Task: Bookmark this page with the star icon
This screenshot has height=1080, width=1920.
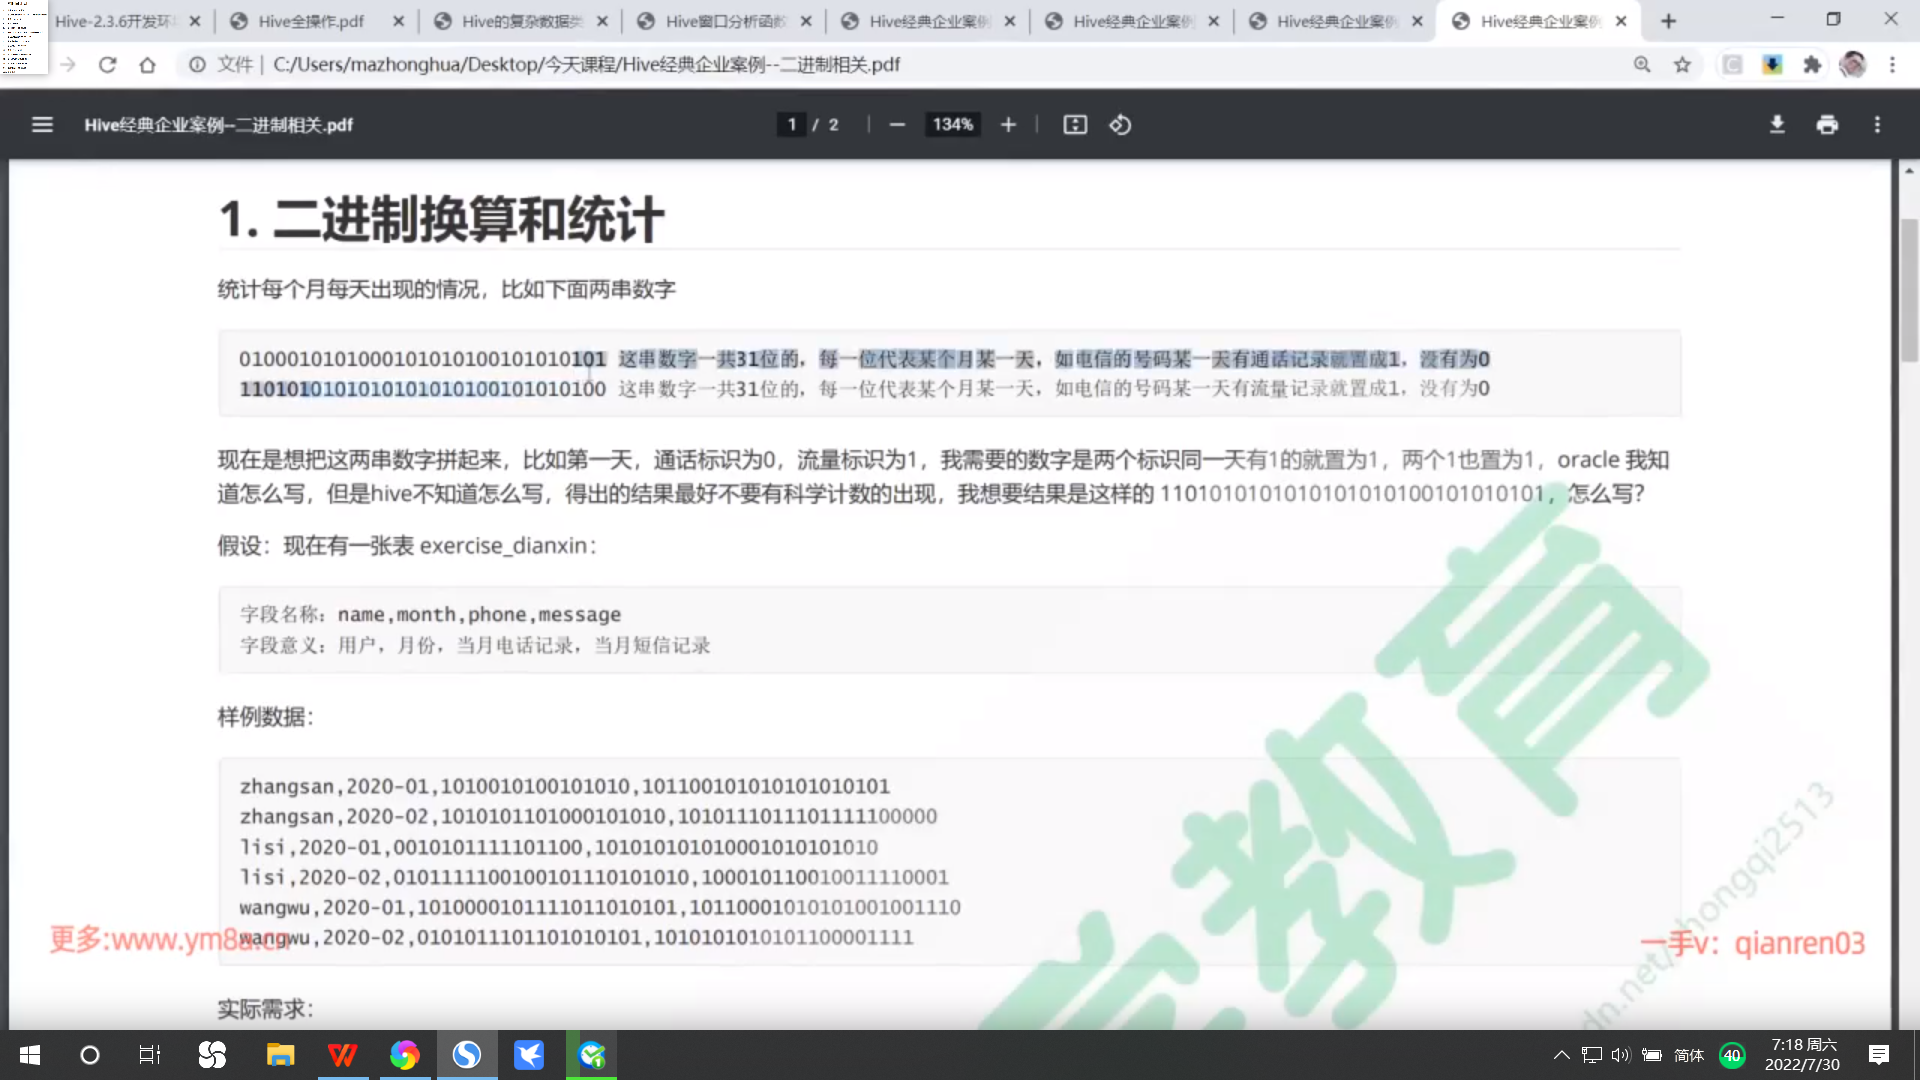Action: (x=1682, y=65)
